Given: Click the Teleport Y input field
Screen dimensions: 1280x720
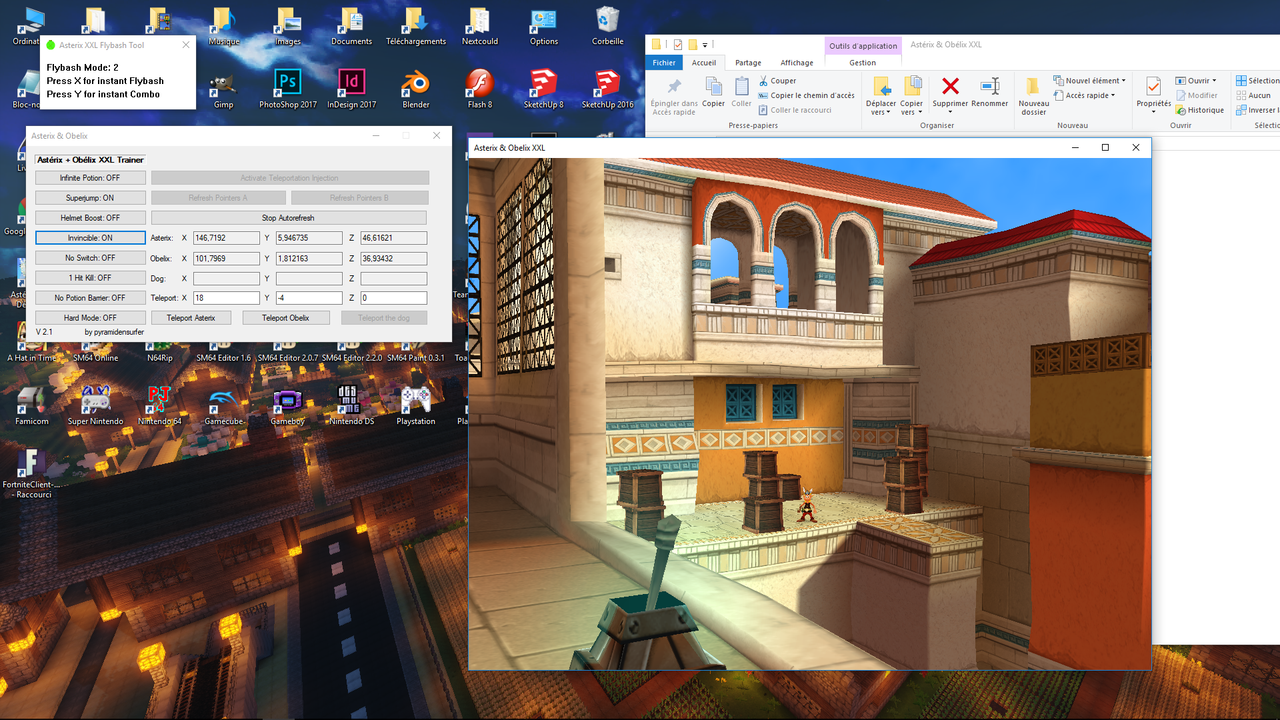Looking at the screenshot, I should (x=309, y=298).
